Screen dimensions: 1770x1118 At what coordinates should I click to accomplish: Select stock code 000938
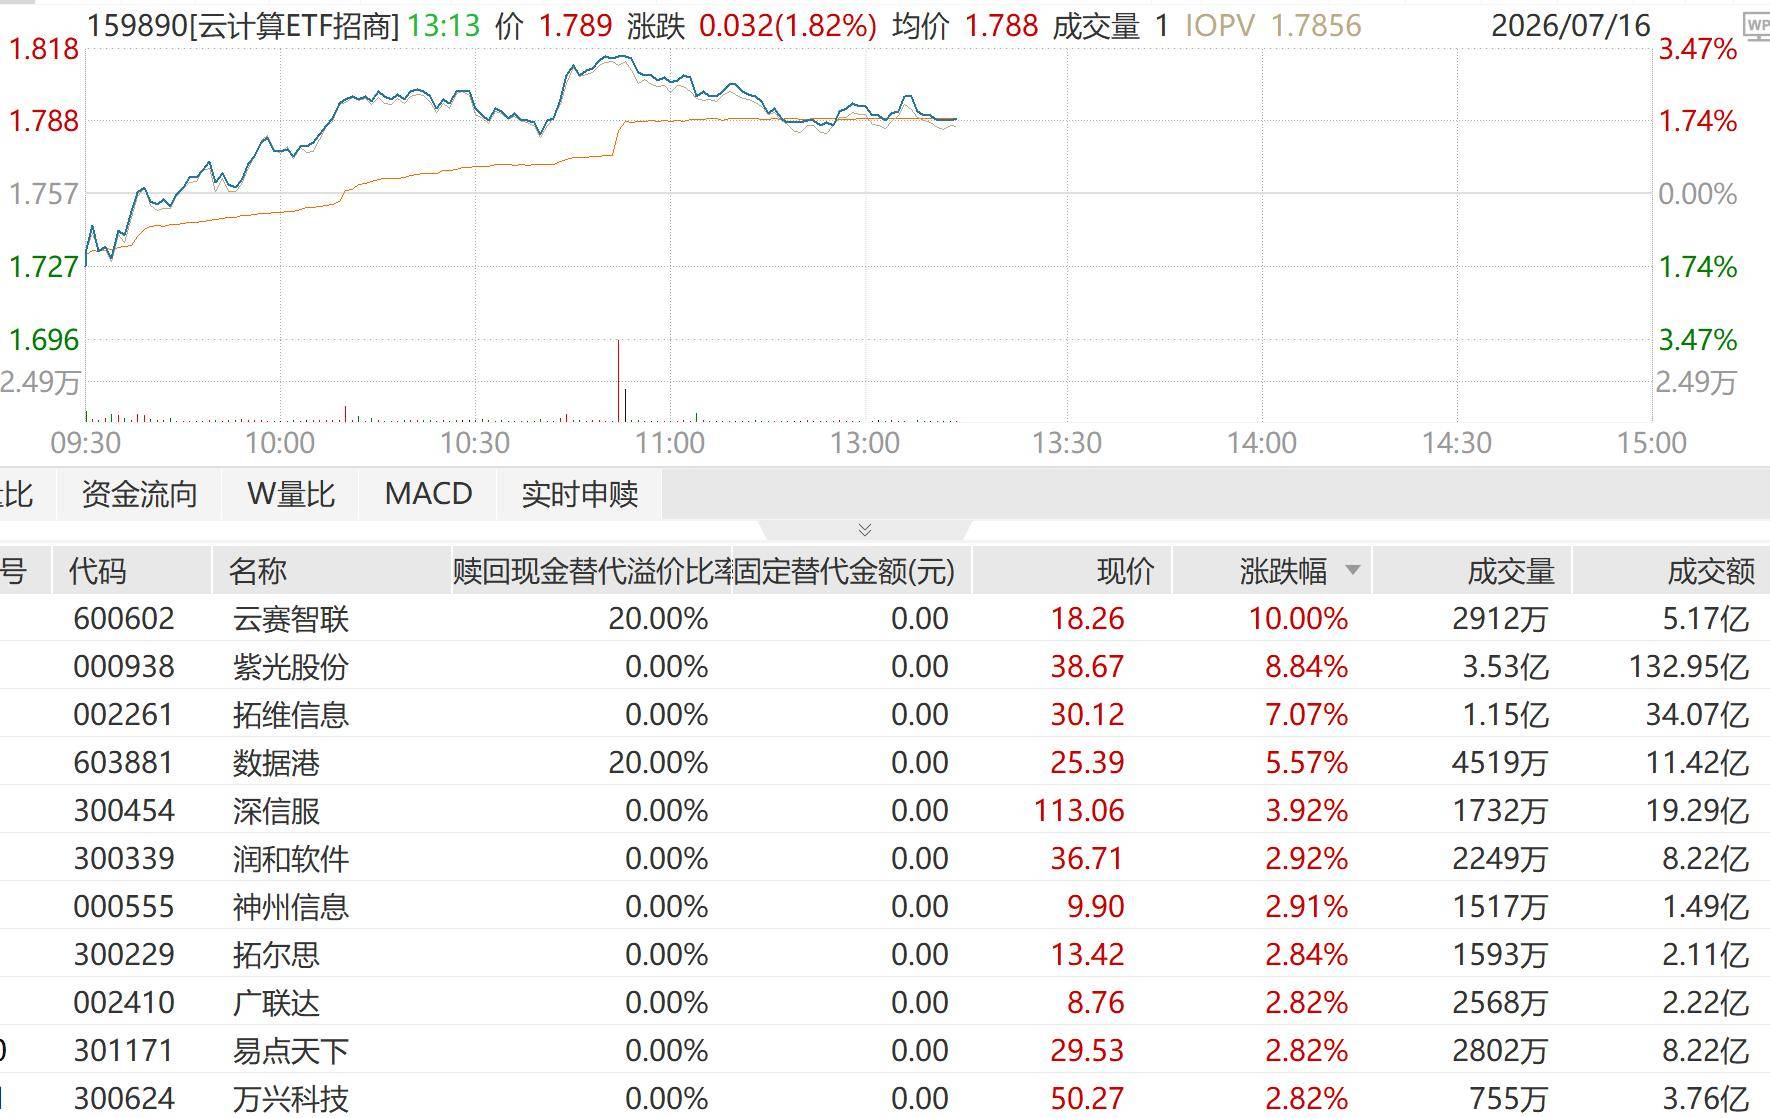pos(124,667)
